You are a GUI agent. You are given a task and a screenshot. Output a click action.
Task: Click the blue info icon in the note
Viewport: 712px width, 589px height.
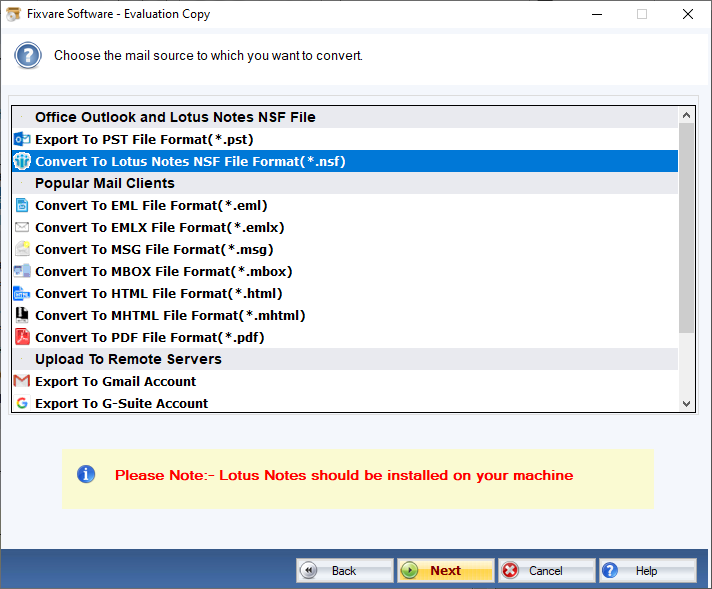tap(86, 475)
